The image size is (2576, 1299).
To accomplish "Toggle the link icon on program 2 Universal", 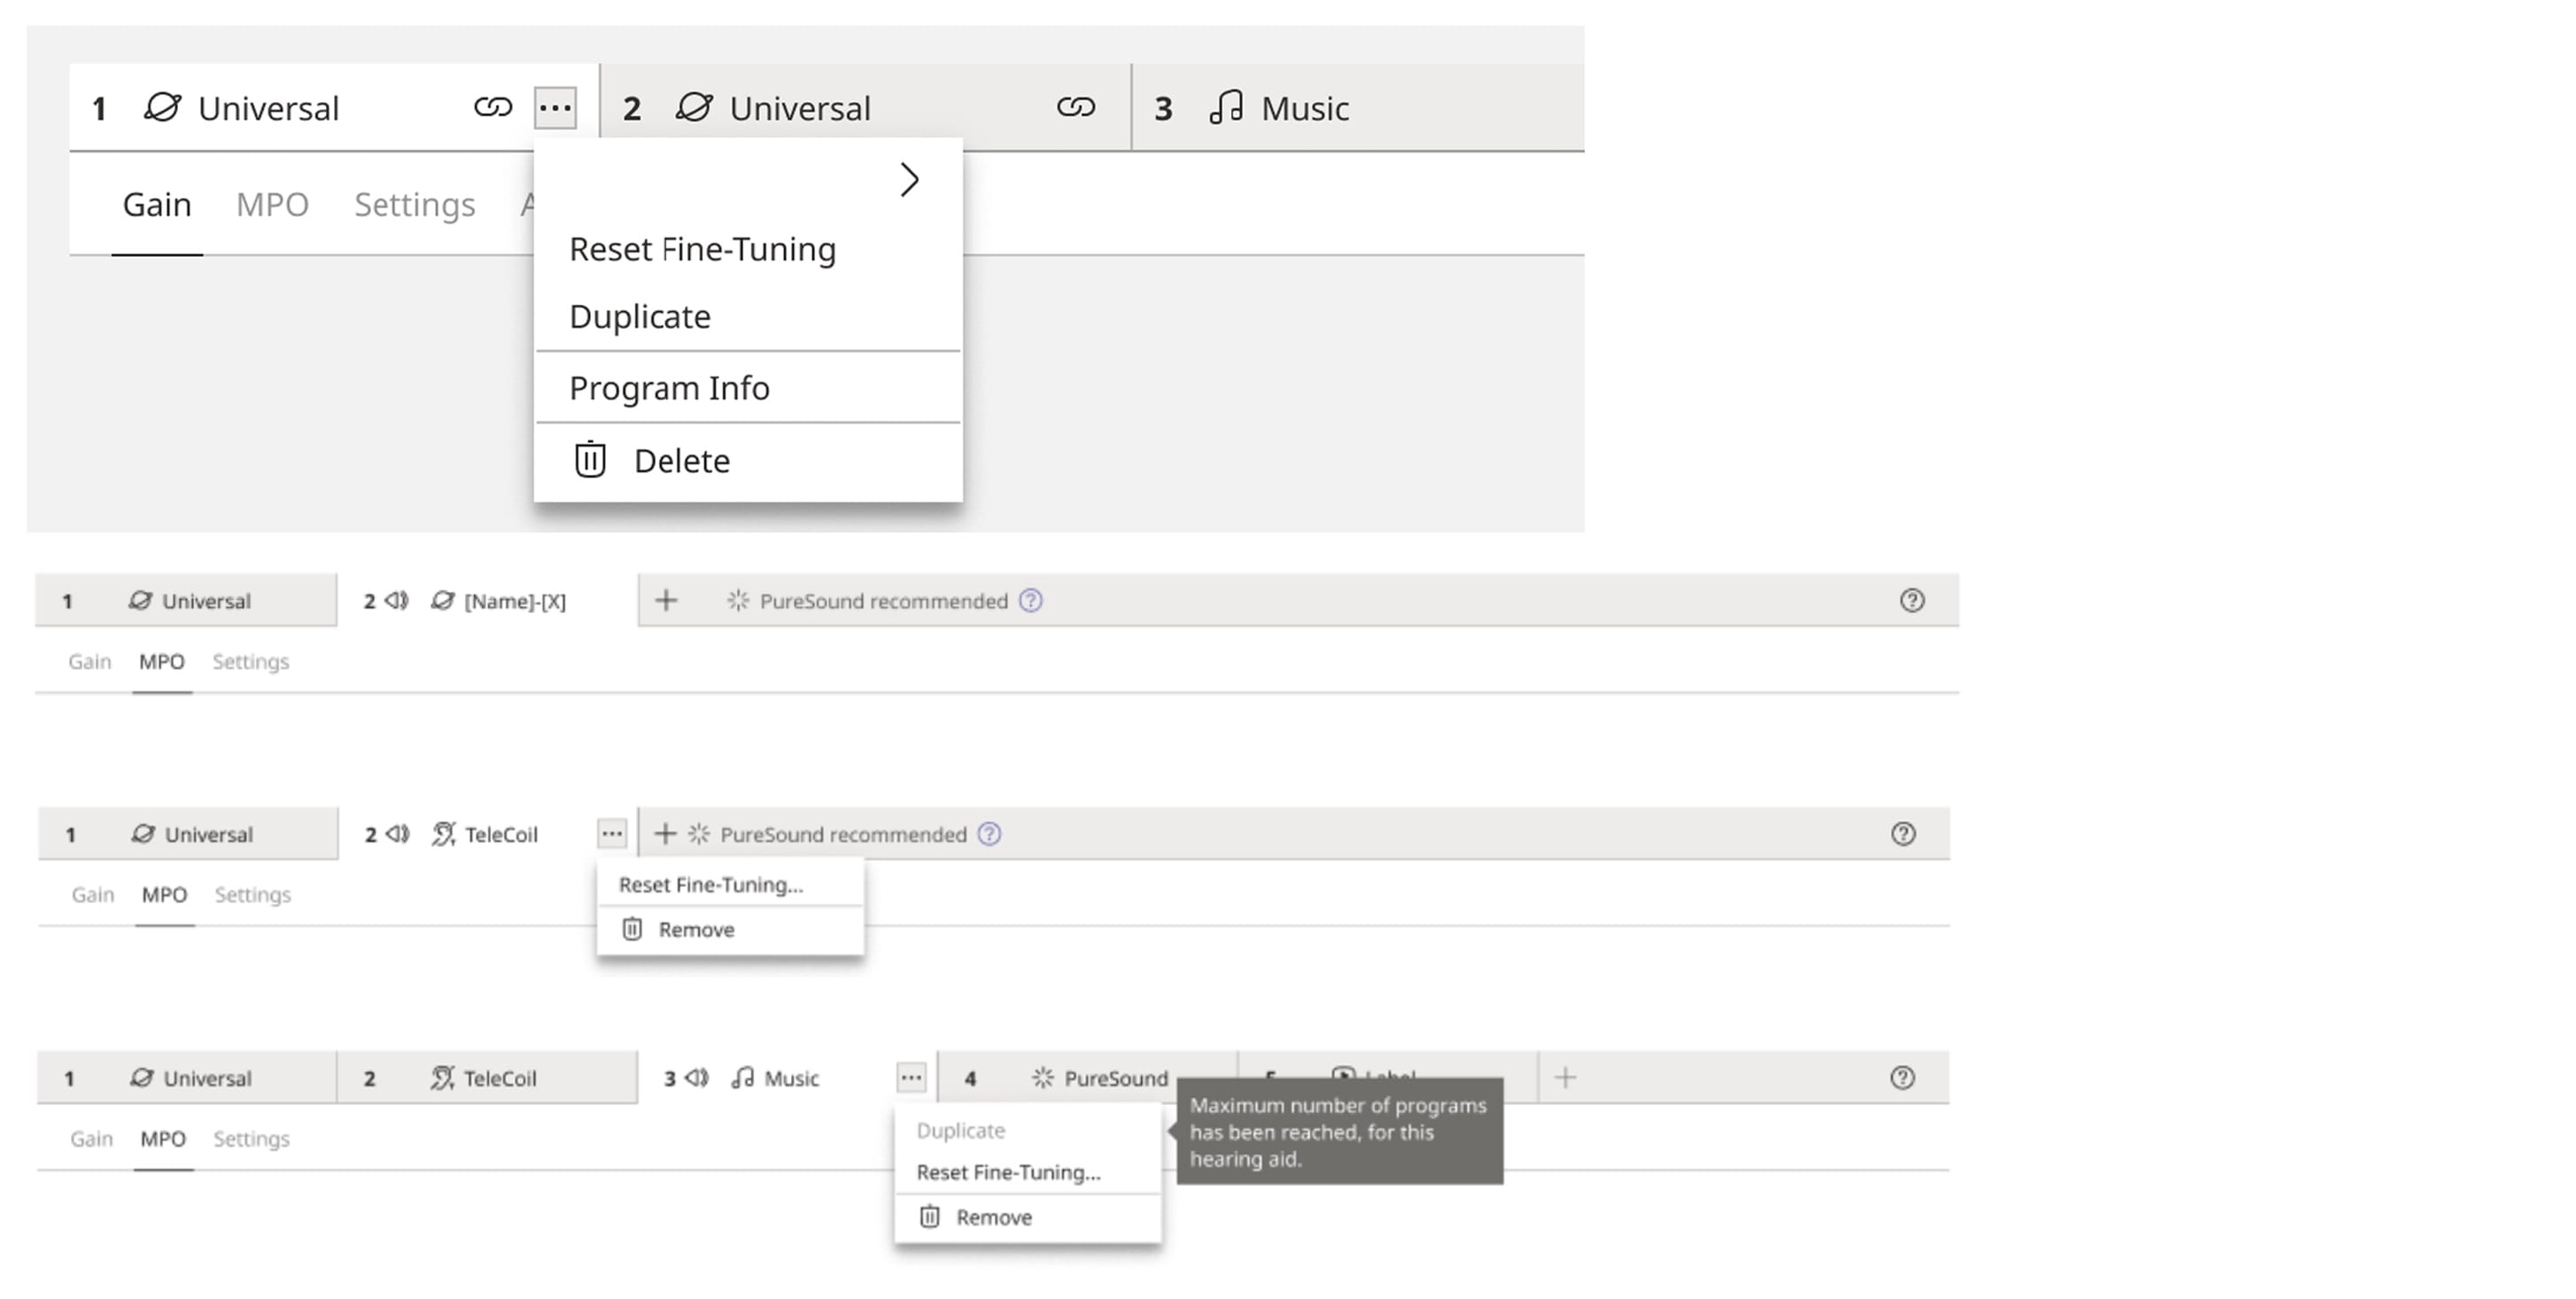I will click(1078, 108).
